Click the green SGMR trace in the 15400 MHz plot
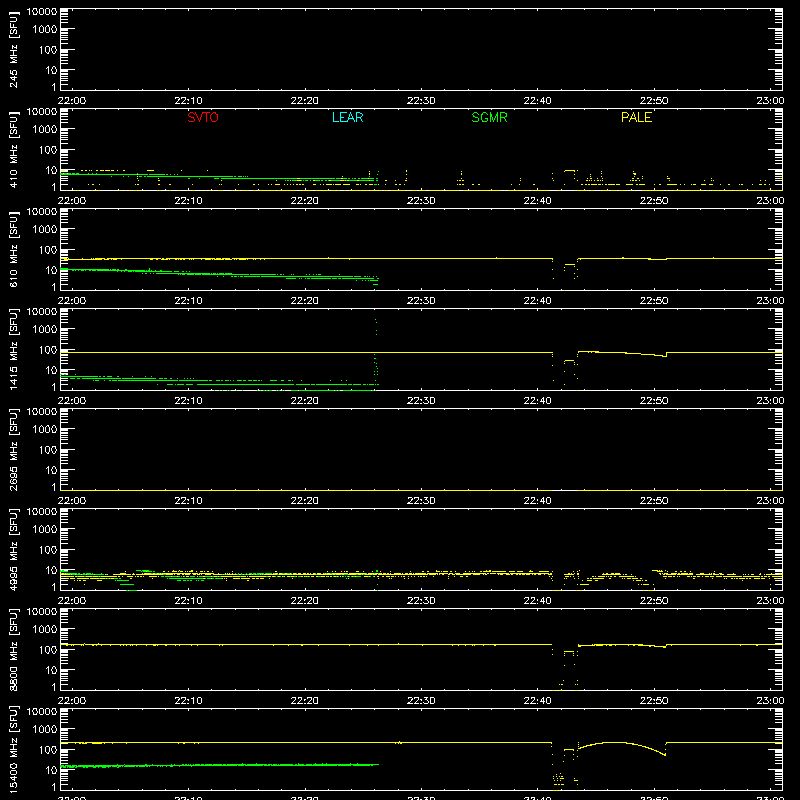800x800 pixels. 219,765
